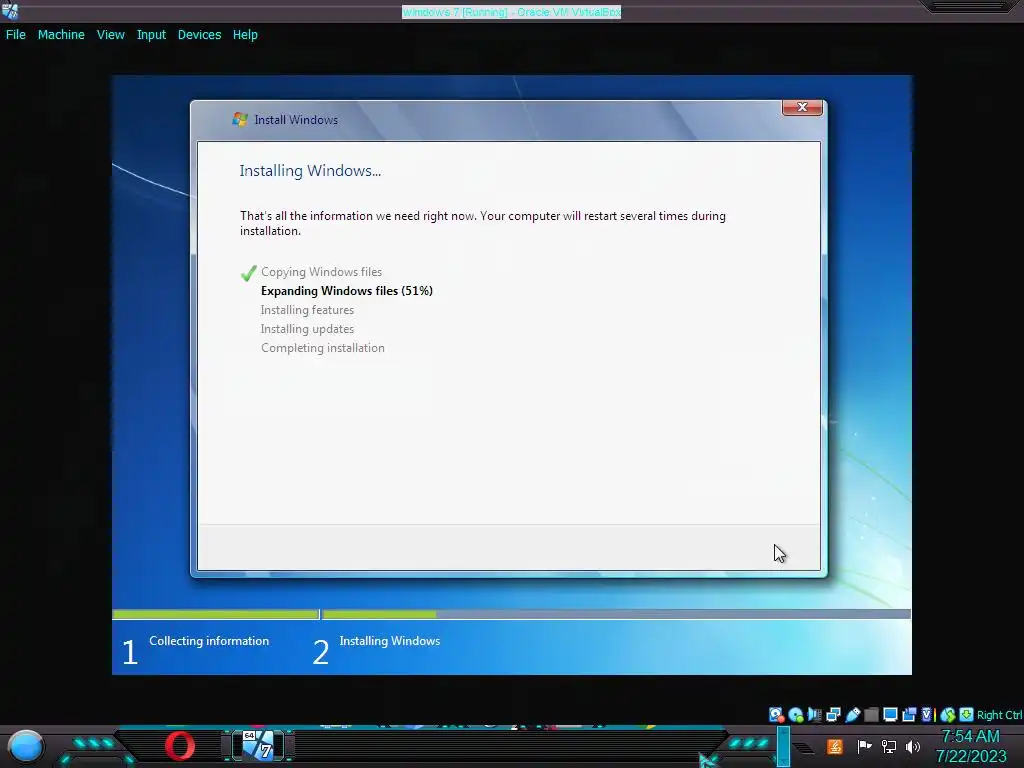The height and width of the screenshot is (768, 1024).
Task: Click the green checkmark by Copying Windows files
Action: [248, 272]
